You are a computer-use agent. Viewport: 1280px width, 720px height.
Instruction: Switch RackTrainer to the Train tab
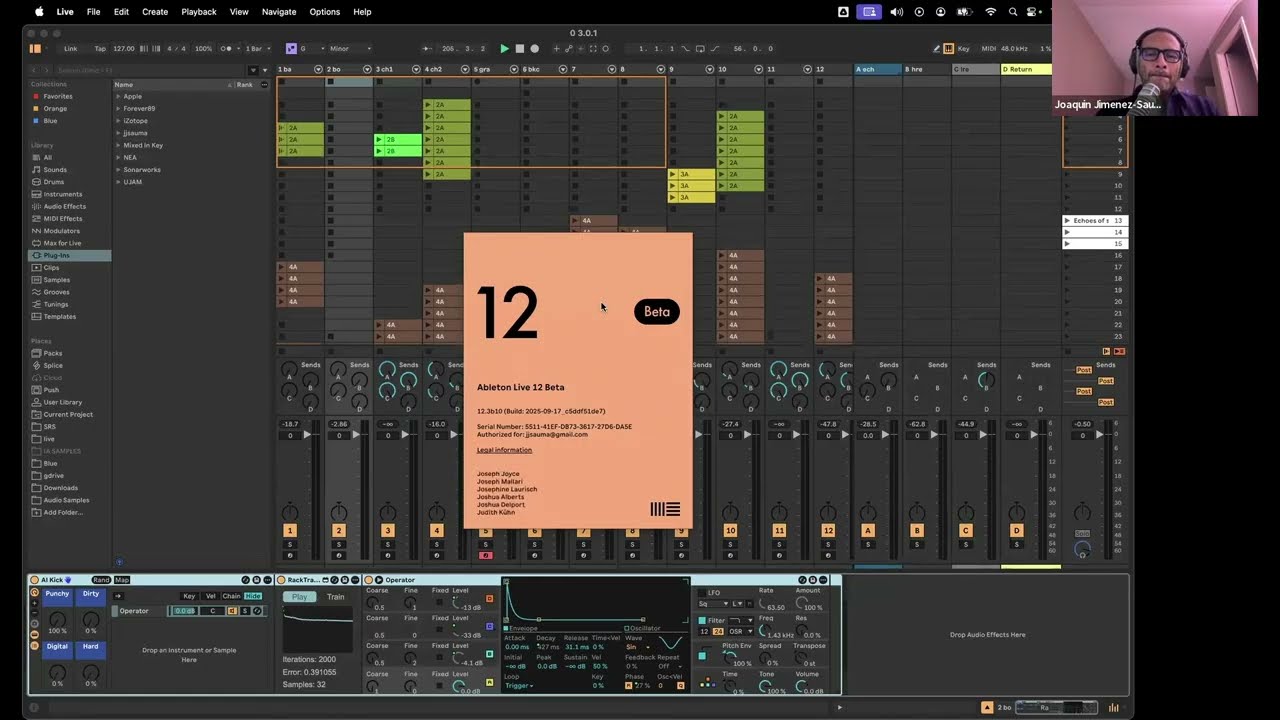pos(336,597)
